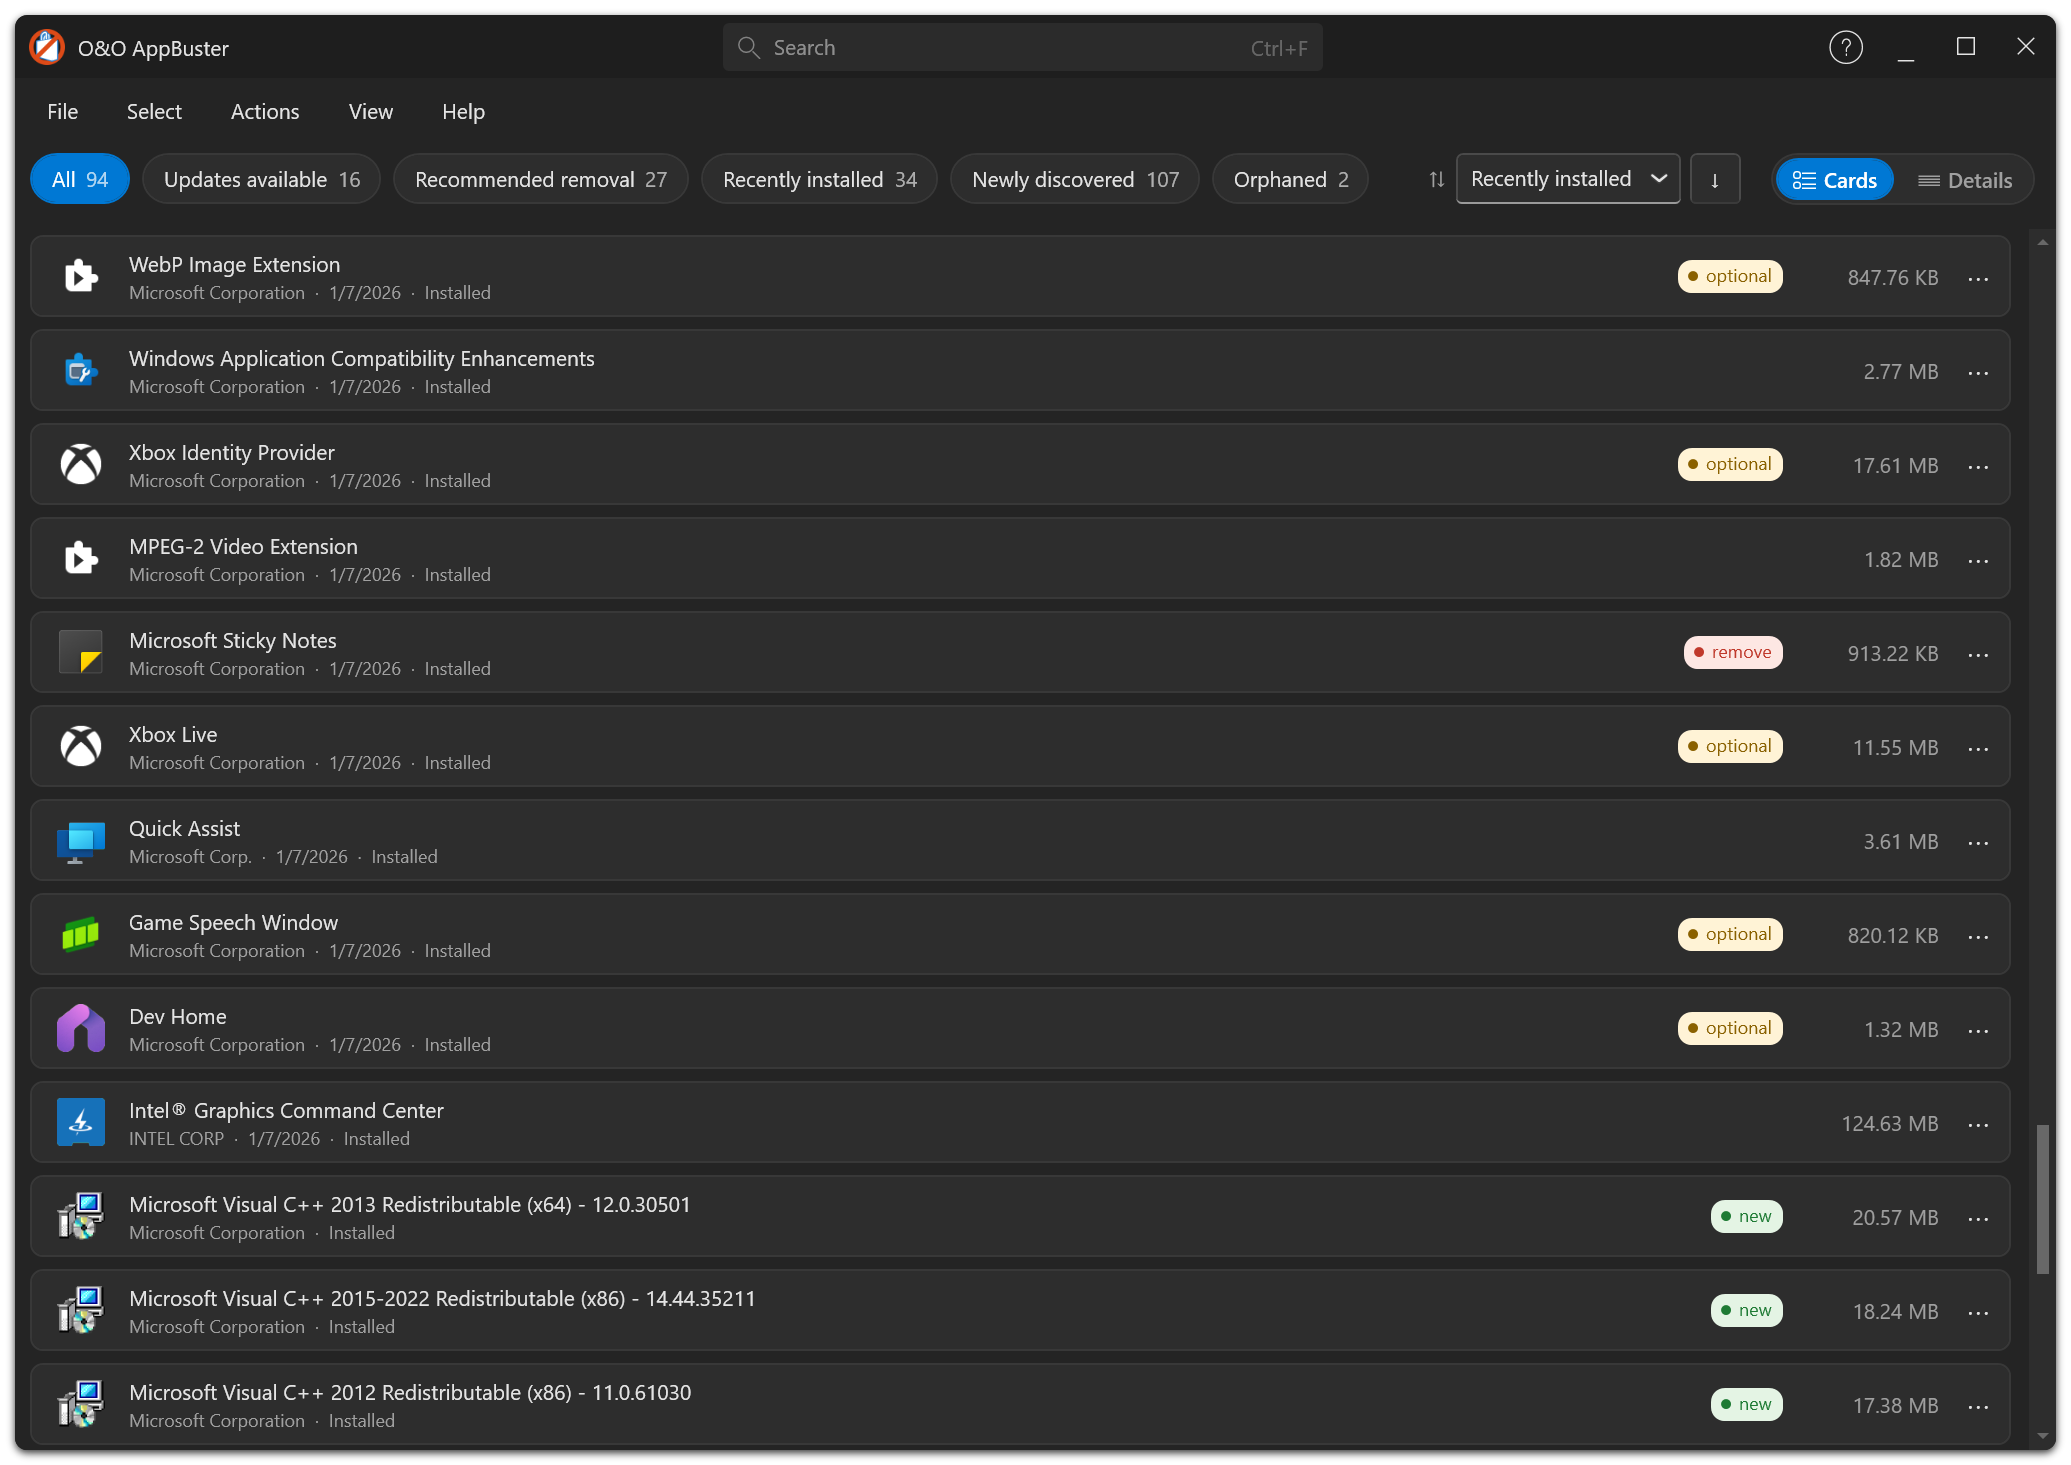The image size is (2071, 1465).
Task: Filter by Recommended removal 27
Action: (x=540, y=179)
